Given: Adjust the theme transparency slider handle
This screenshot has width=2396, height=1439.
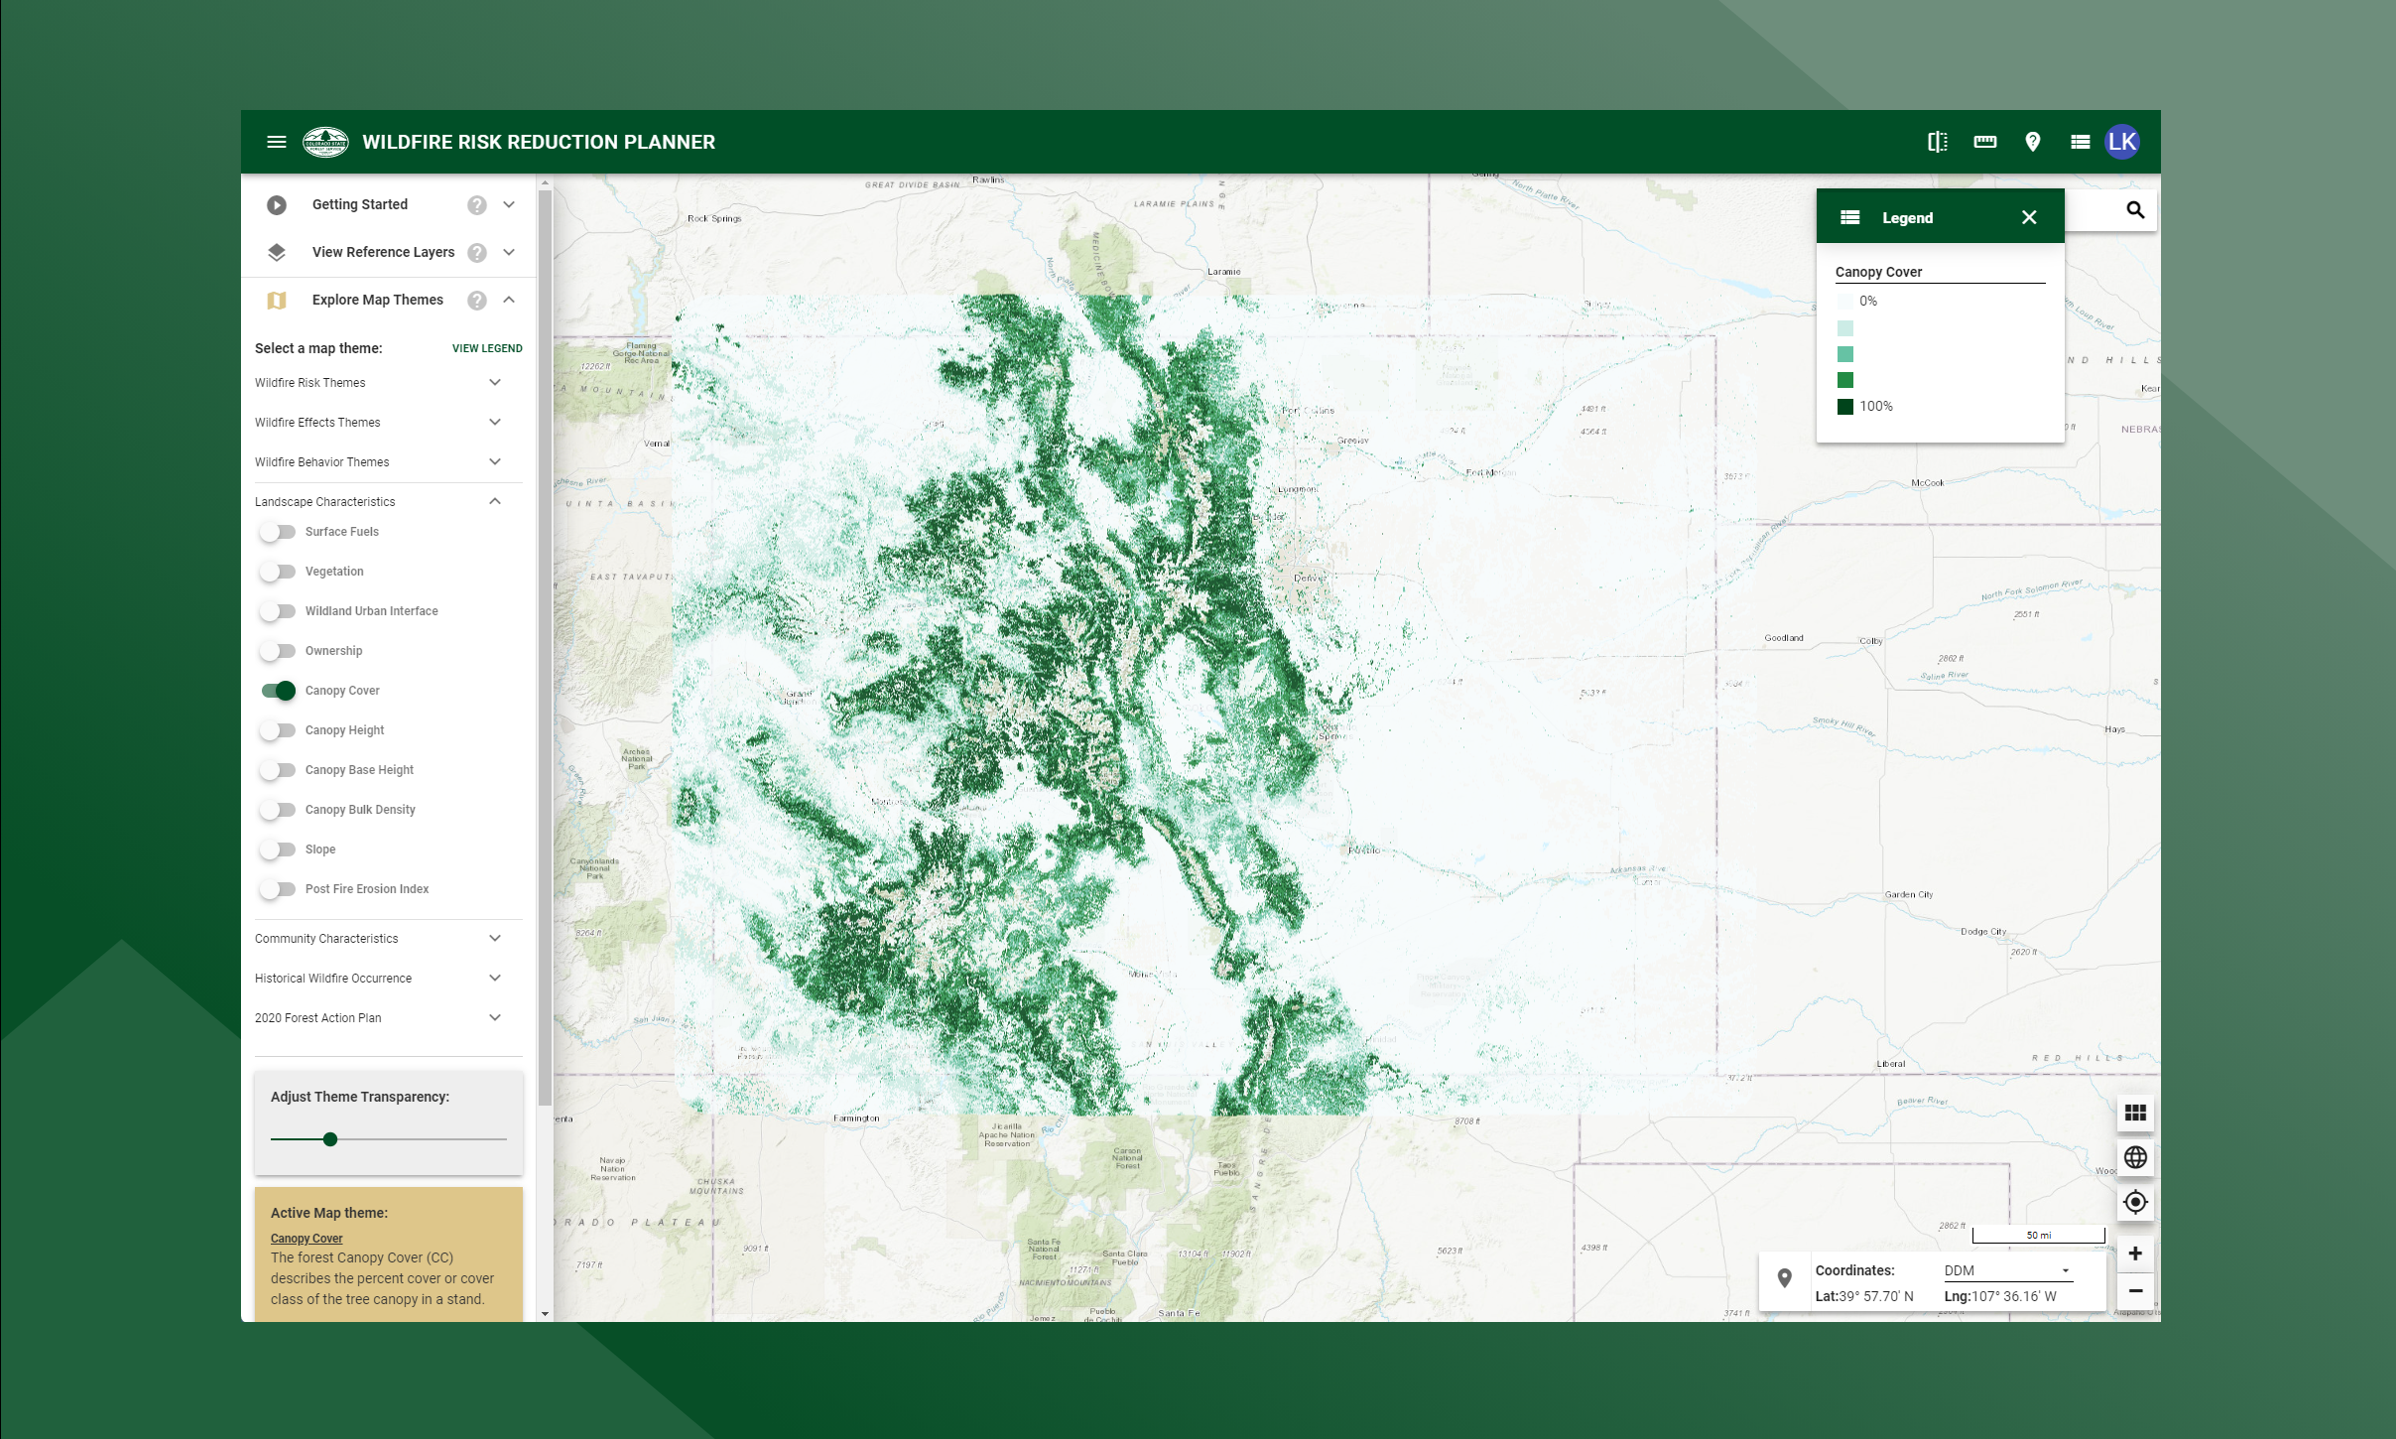Looking at the screenshot, I should click(330, 1139).
